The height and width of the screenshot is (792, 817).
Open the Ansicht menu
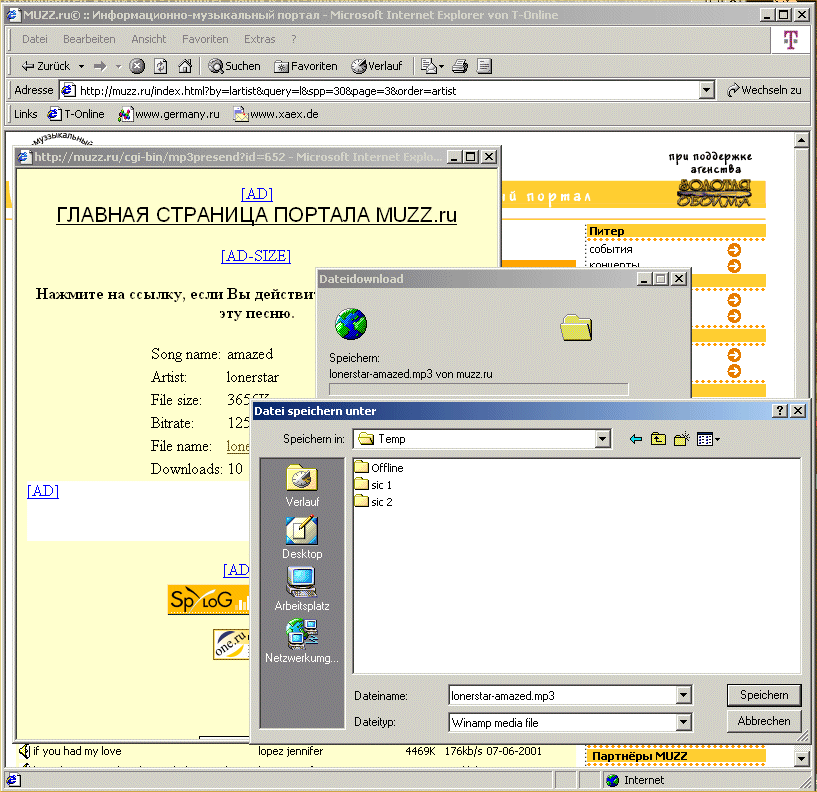pyautogui.click(x=148, y=39)
